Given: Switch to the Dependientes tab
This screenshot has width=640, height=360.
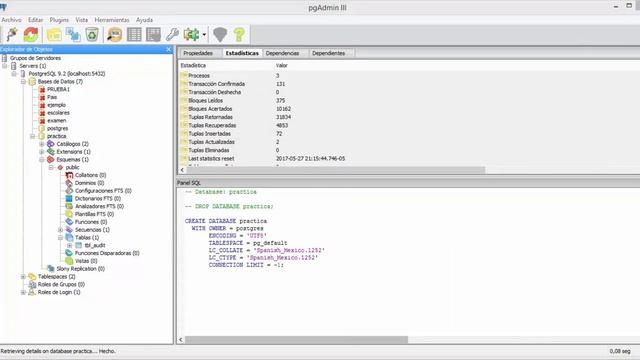Looking at the screenshot, I should click(329, 53).
